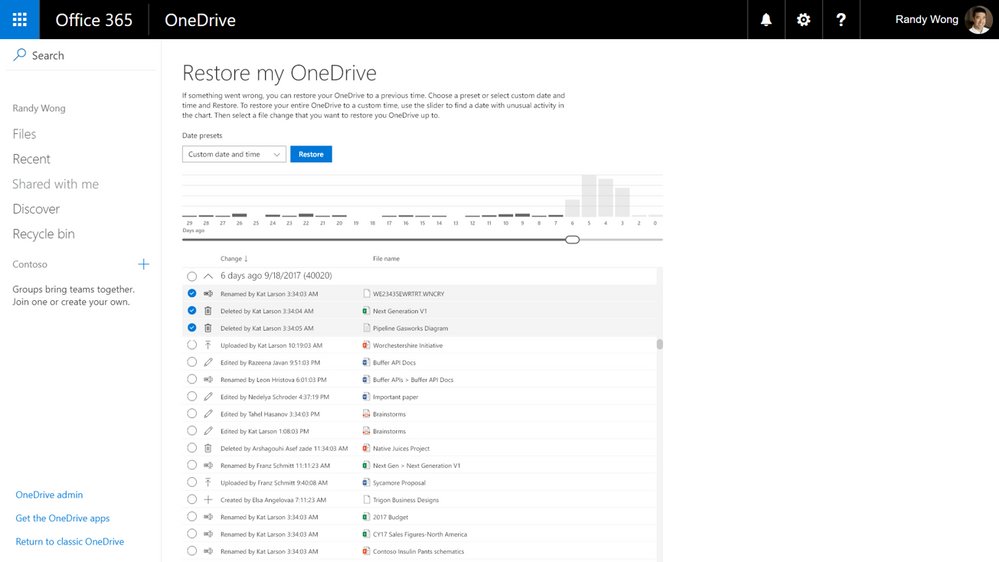Click upload icon on Sycamore Proposal row

[x=208, y=483]
